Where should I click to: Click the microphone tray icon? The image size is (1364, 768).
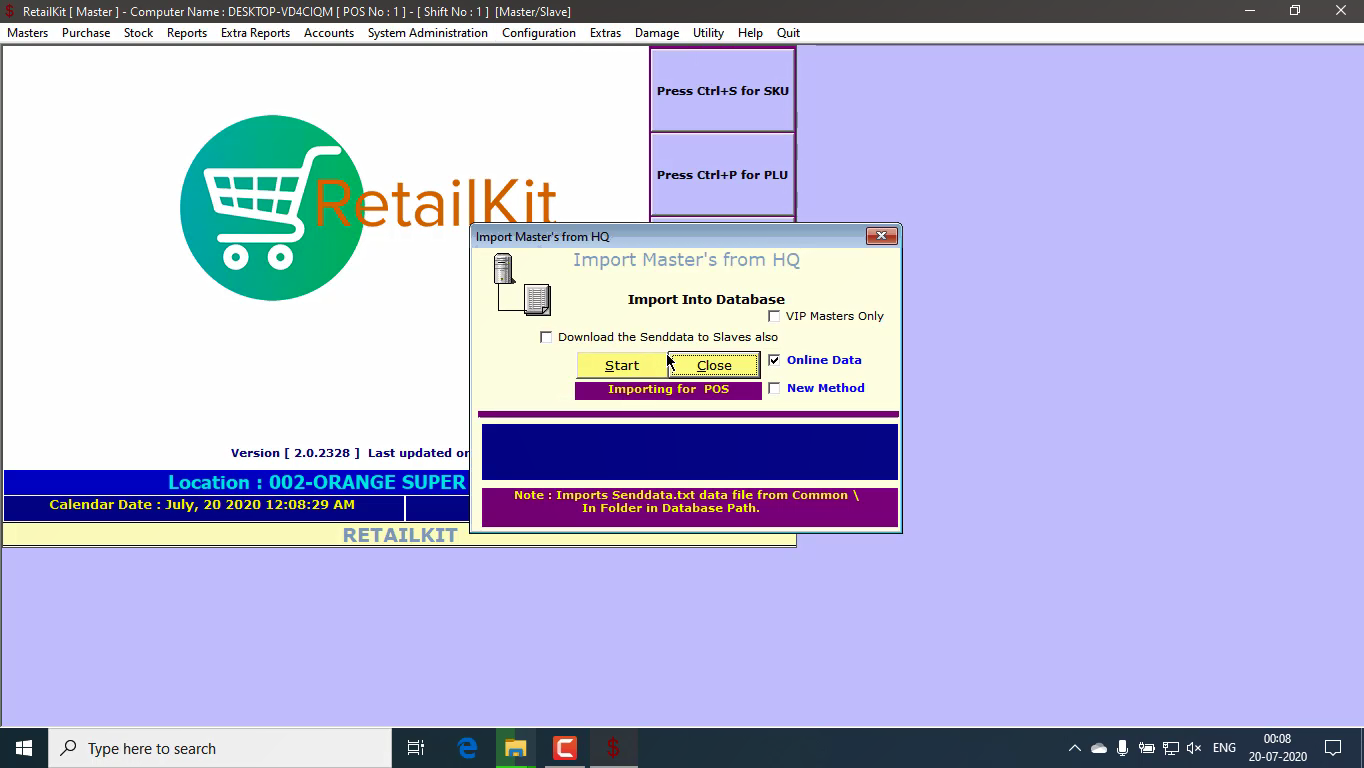click(1123, 748)
